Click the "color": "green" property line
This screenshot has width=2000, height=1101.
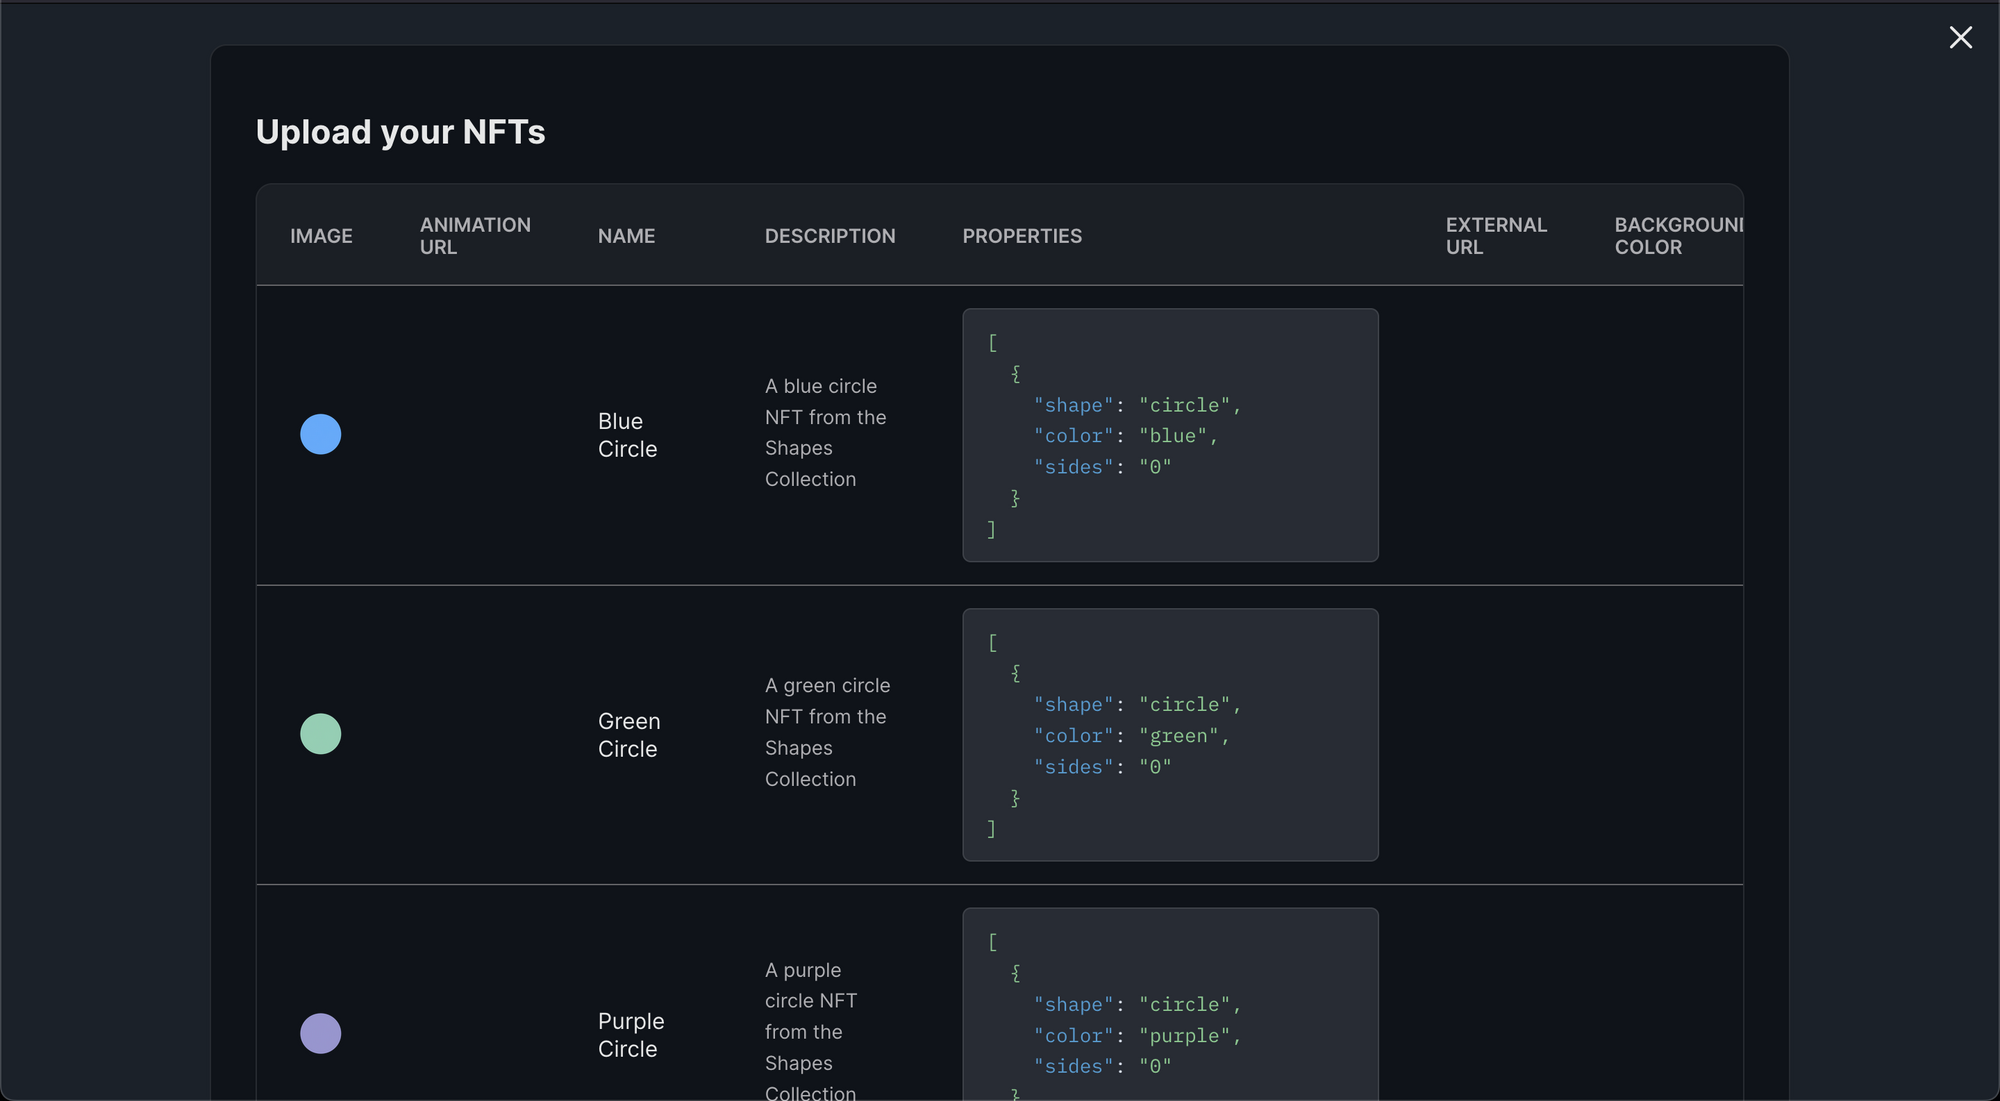1131,736
